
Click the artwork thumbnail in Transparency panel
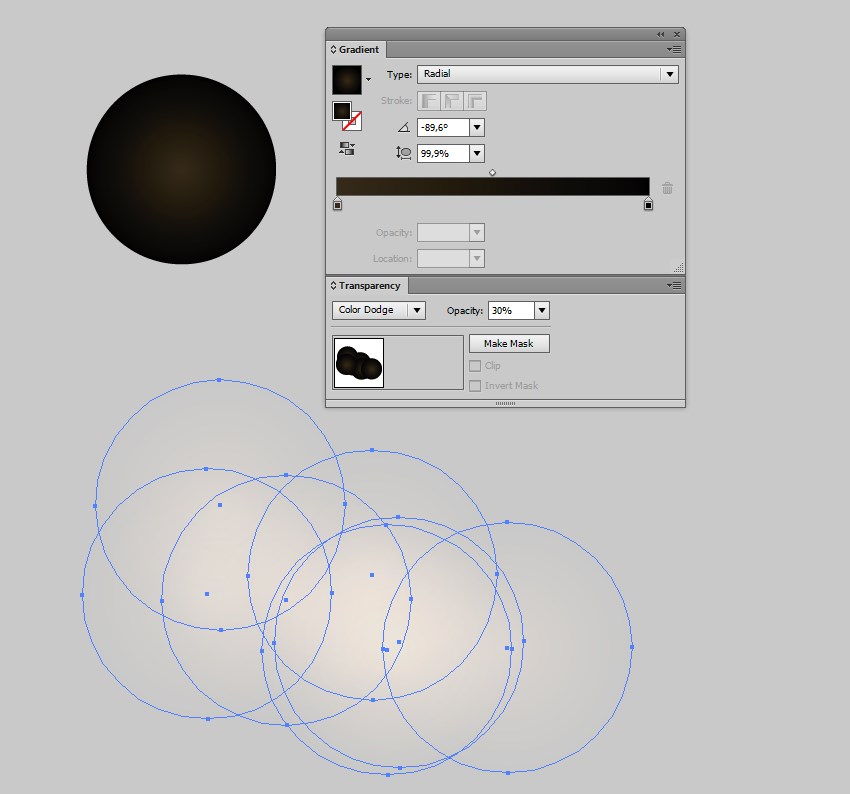tap(359, 363)
